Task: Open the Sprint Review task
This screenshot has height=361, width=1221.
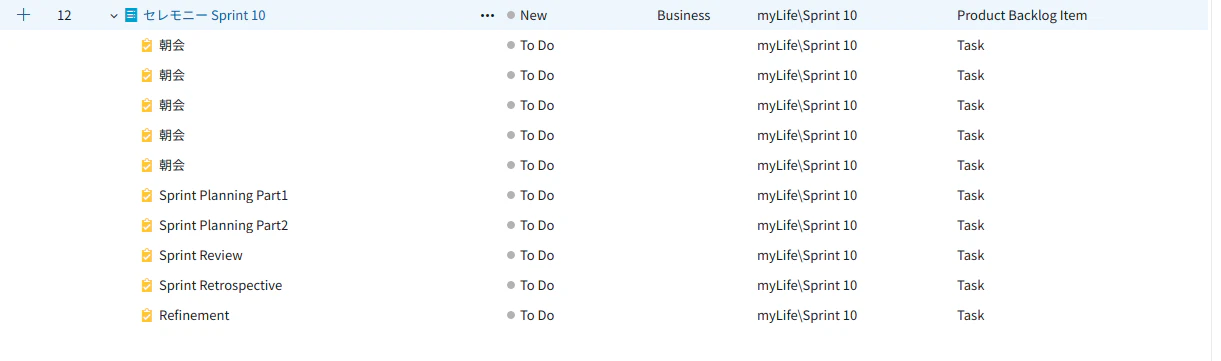Action: tap(201, 255)
